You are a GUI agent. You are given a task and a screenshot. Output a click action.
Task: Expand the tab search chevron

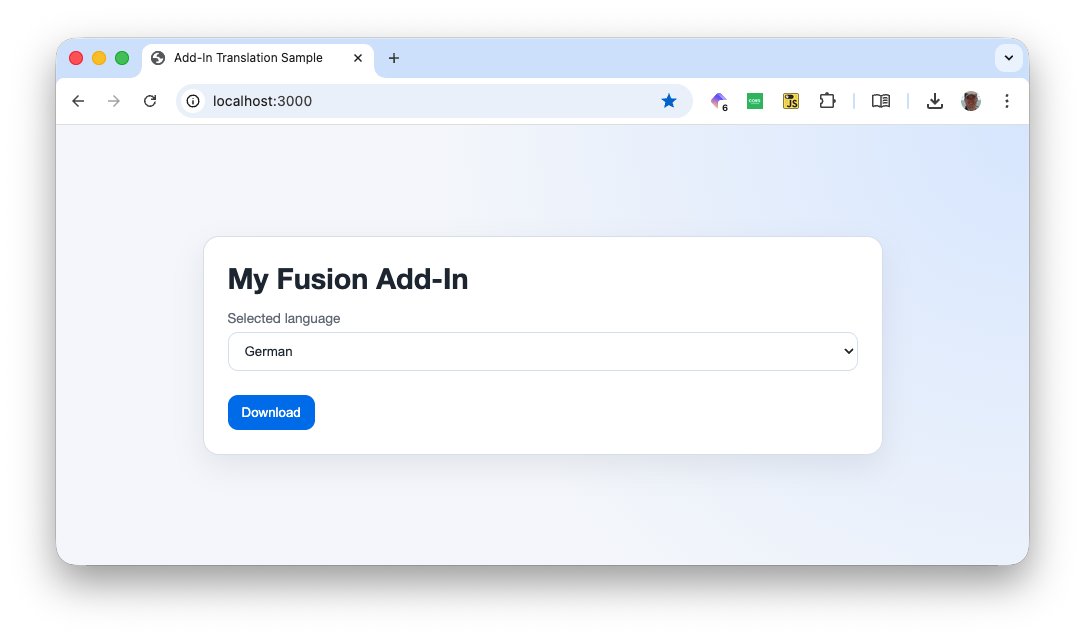[1009, 58]
